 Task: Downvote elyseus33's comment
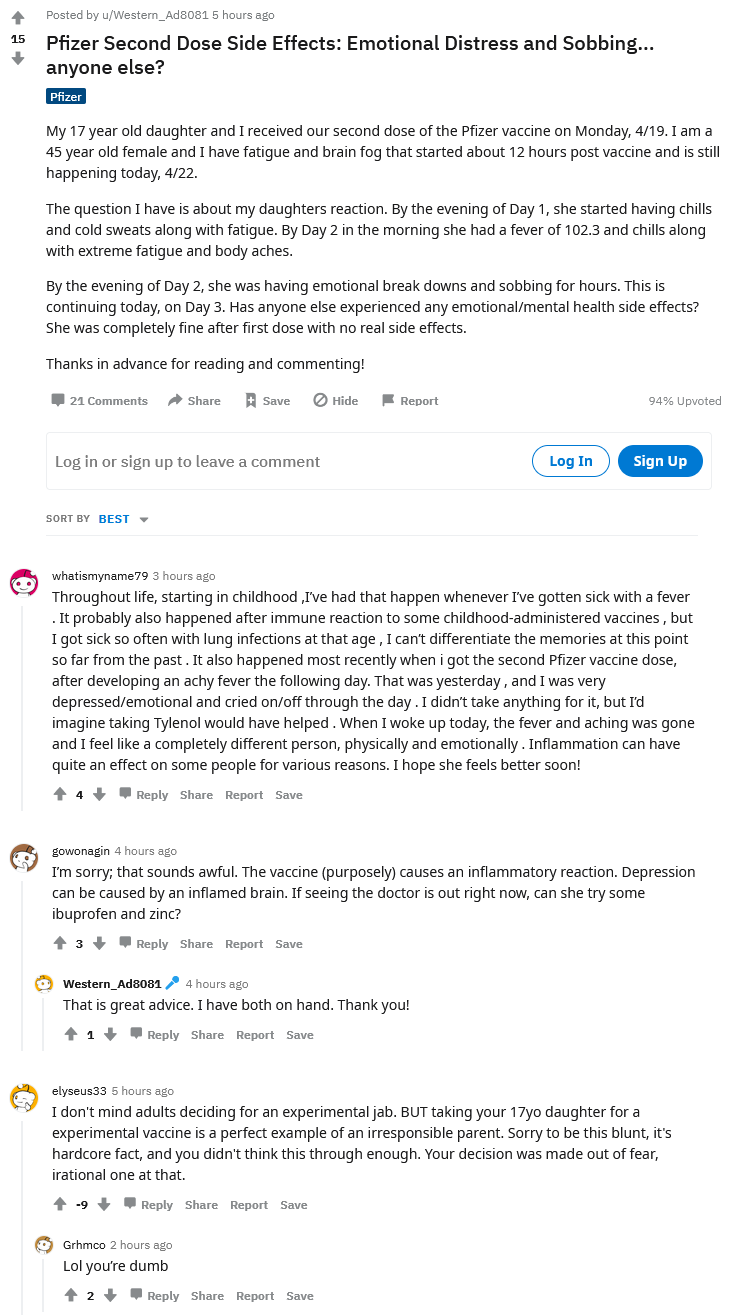pos(104,1204)
